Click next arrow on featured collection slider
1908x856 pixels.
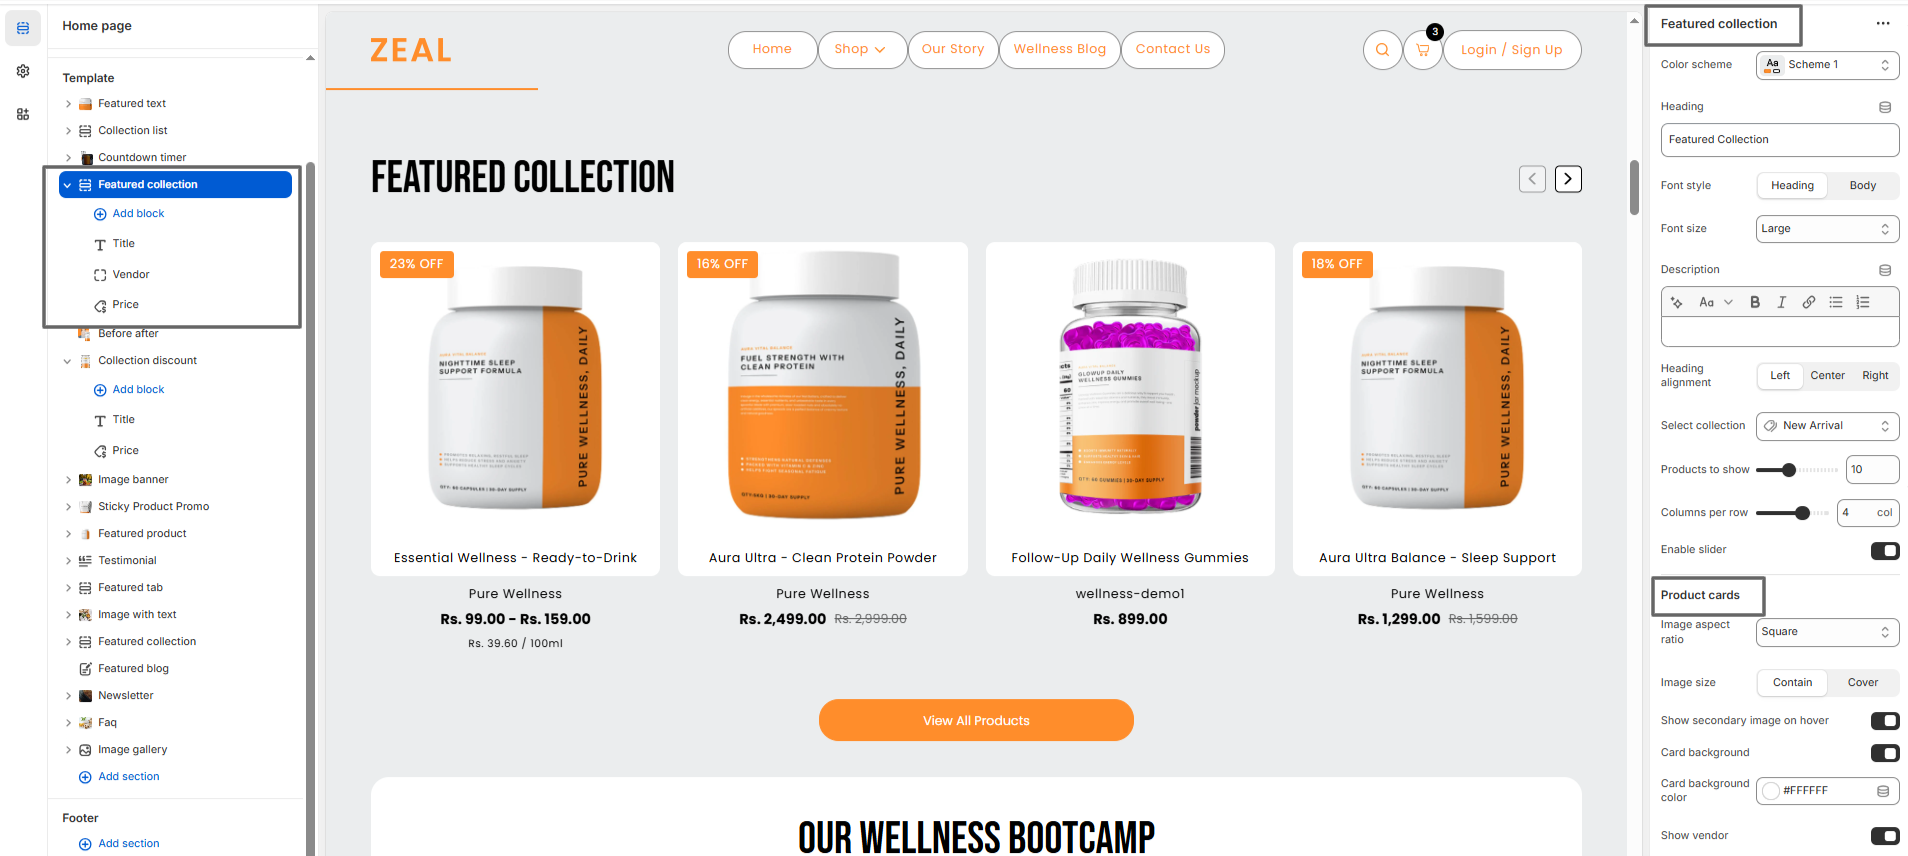point(1568,179)
